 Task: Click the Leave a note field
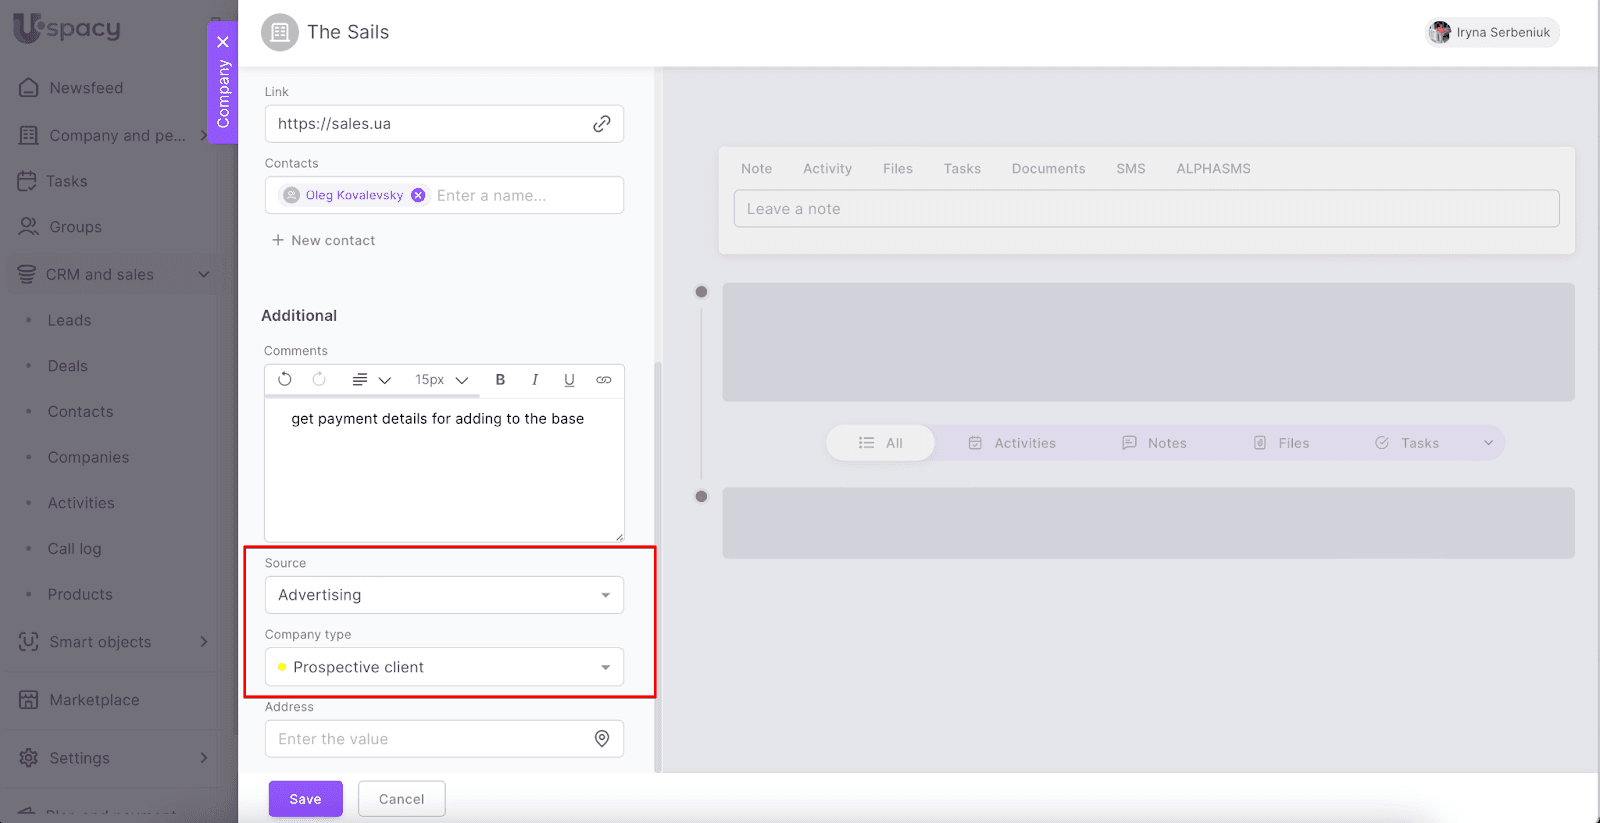point(1146,209)
